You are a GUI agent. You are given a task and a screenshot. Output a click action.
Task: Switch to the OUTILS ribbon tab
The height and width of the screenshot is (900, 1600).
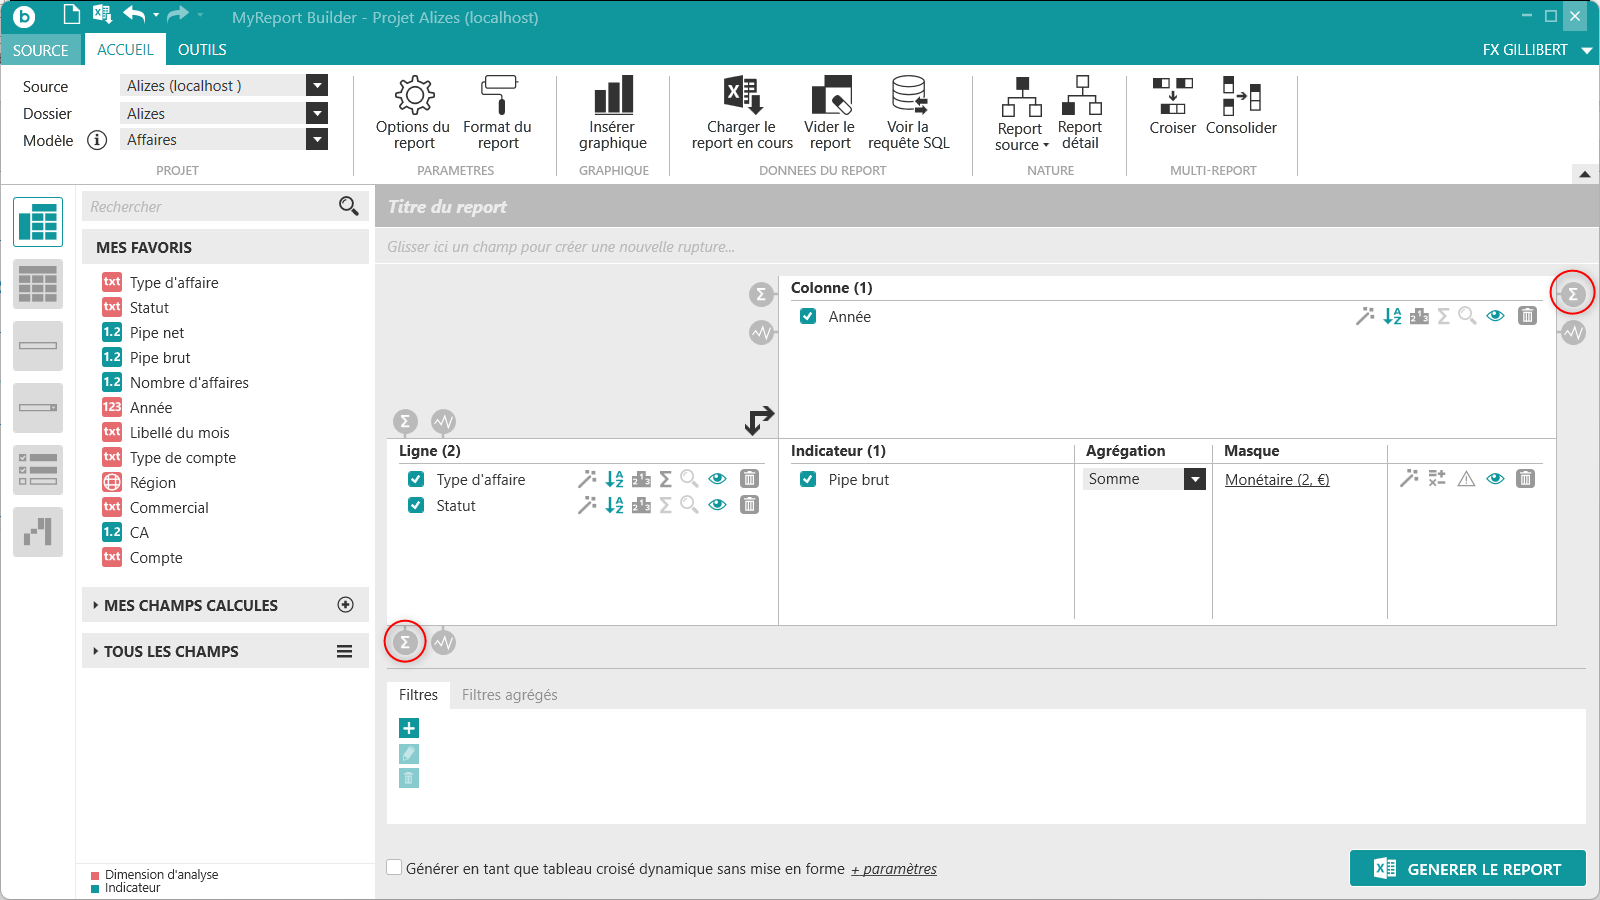coord(202,50)
